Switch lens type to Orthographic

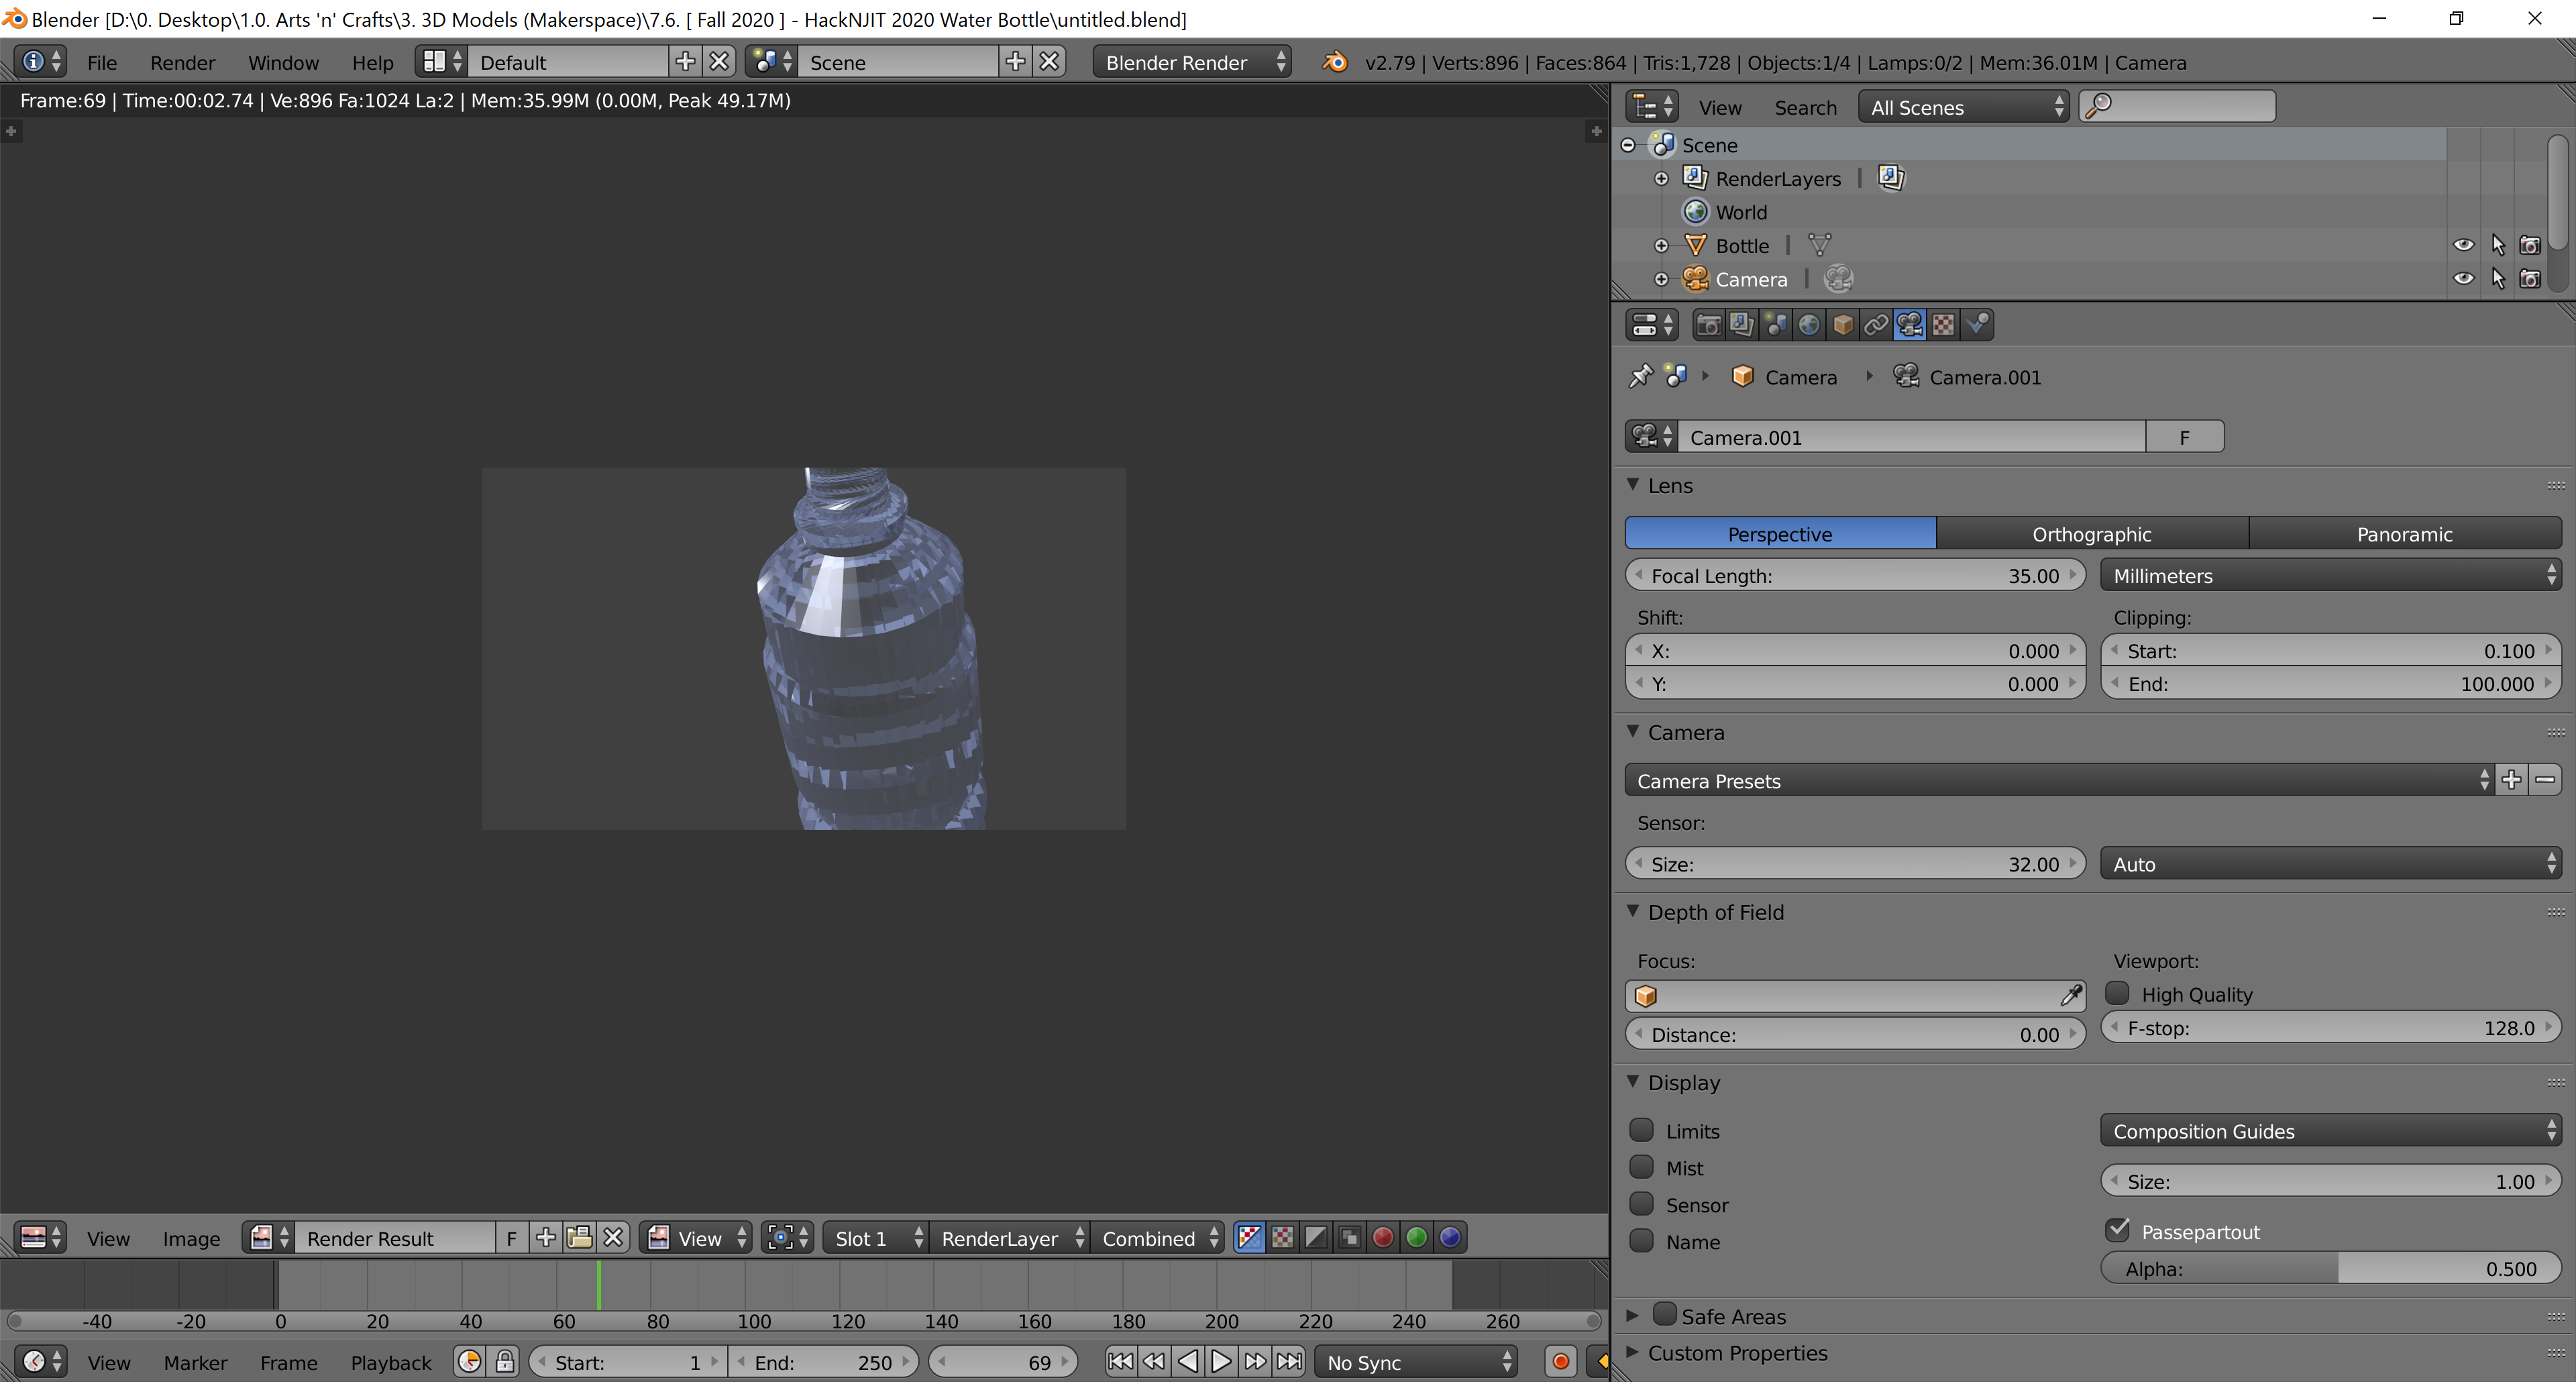pyautogui.click(x=2091, y=534)
